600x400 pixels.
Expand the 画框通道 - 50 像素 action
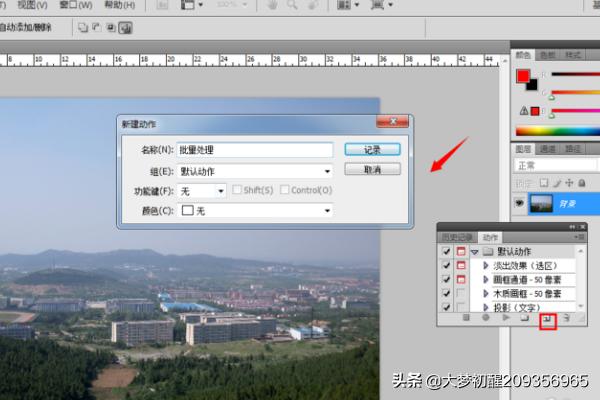[485, 281]
